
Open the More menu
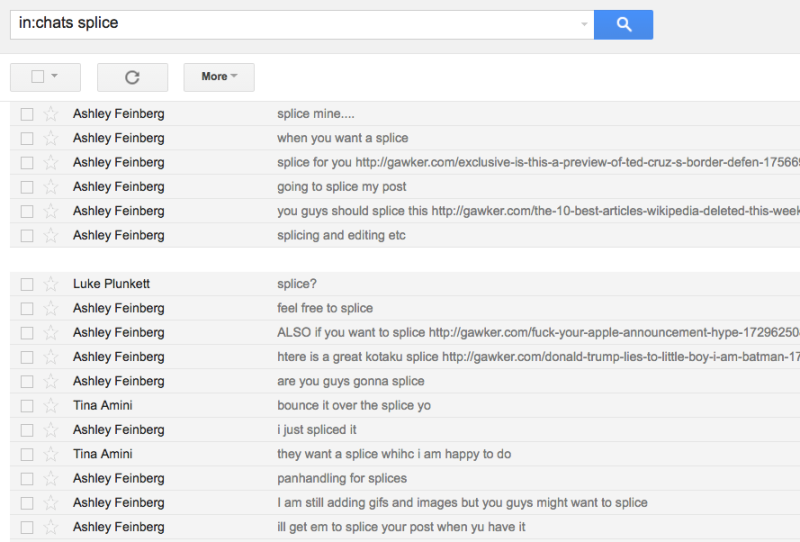(219, 77)
